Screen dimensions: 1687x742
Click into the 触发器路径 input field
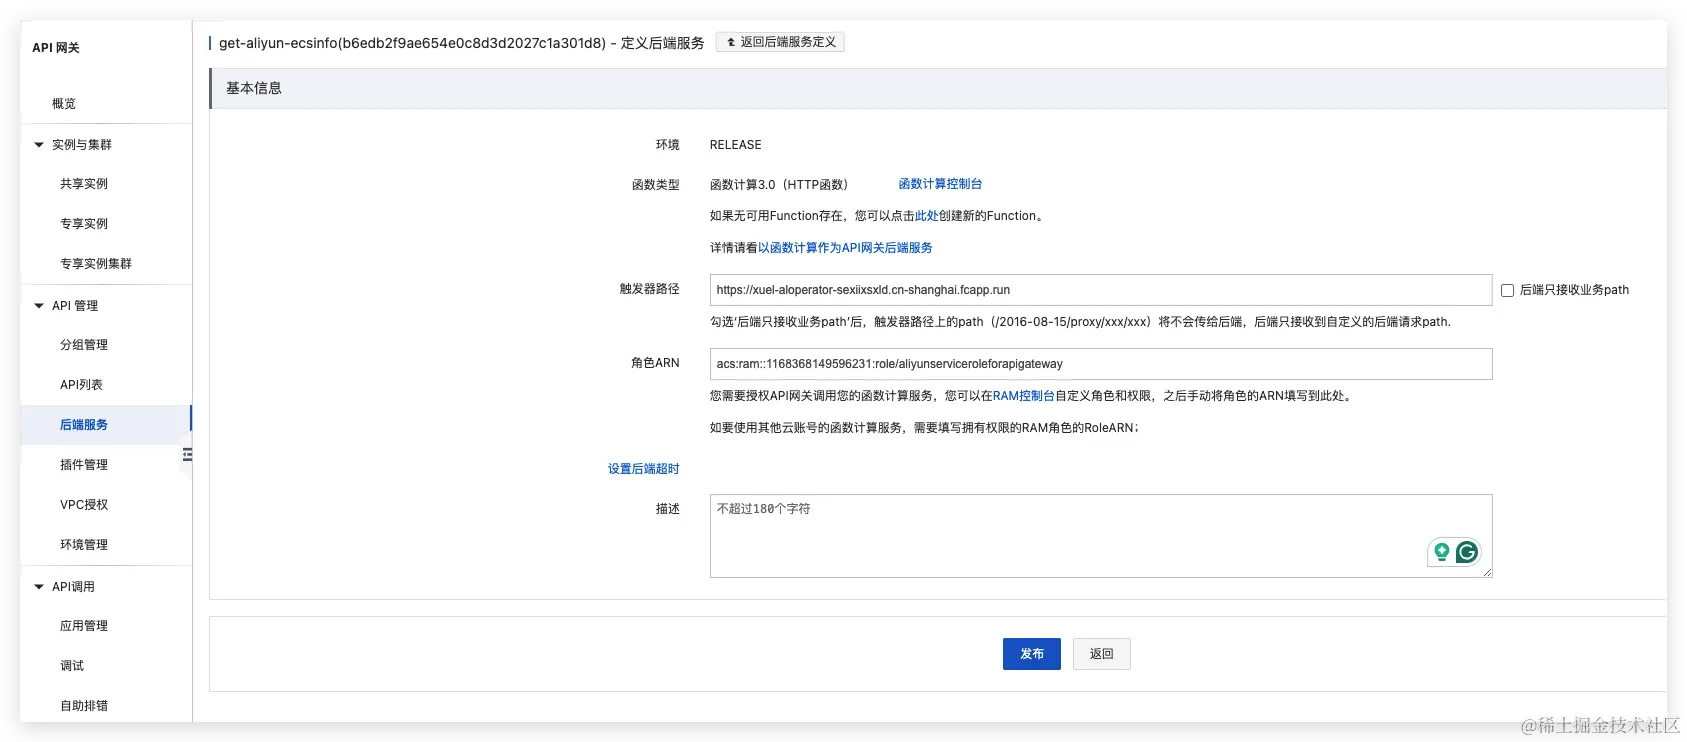(x=1101, y=290)
